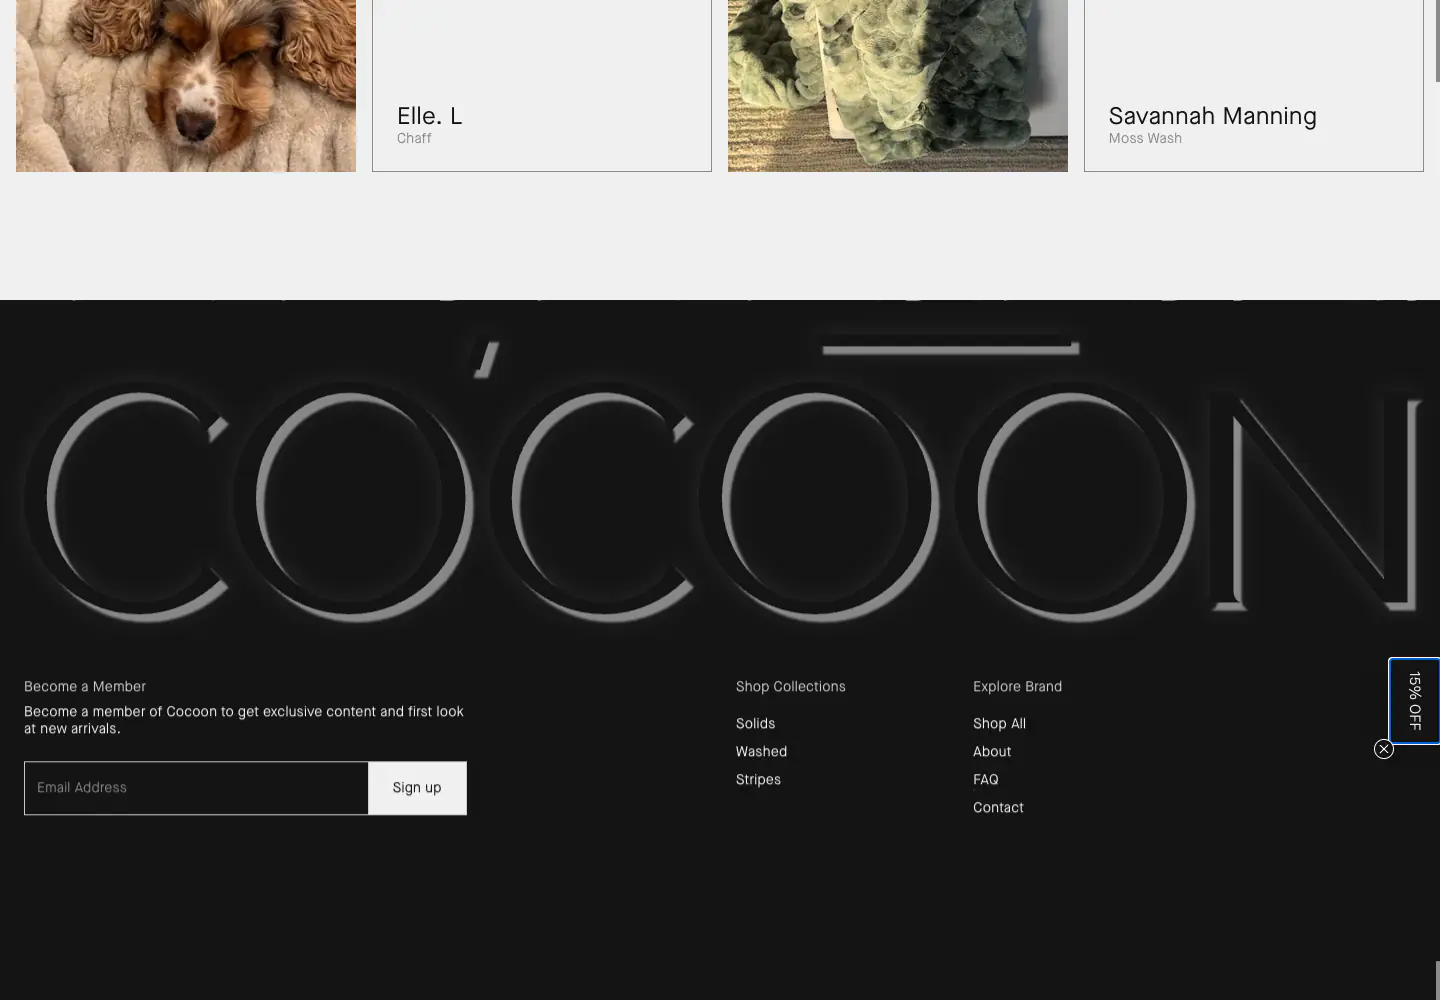Click the Email Address input field

click(x=196, y=788)
